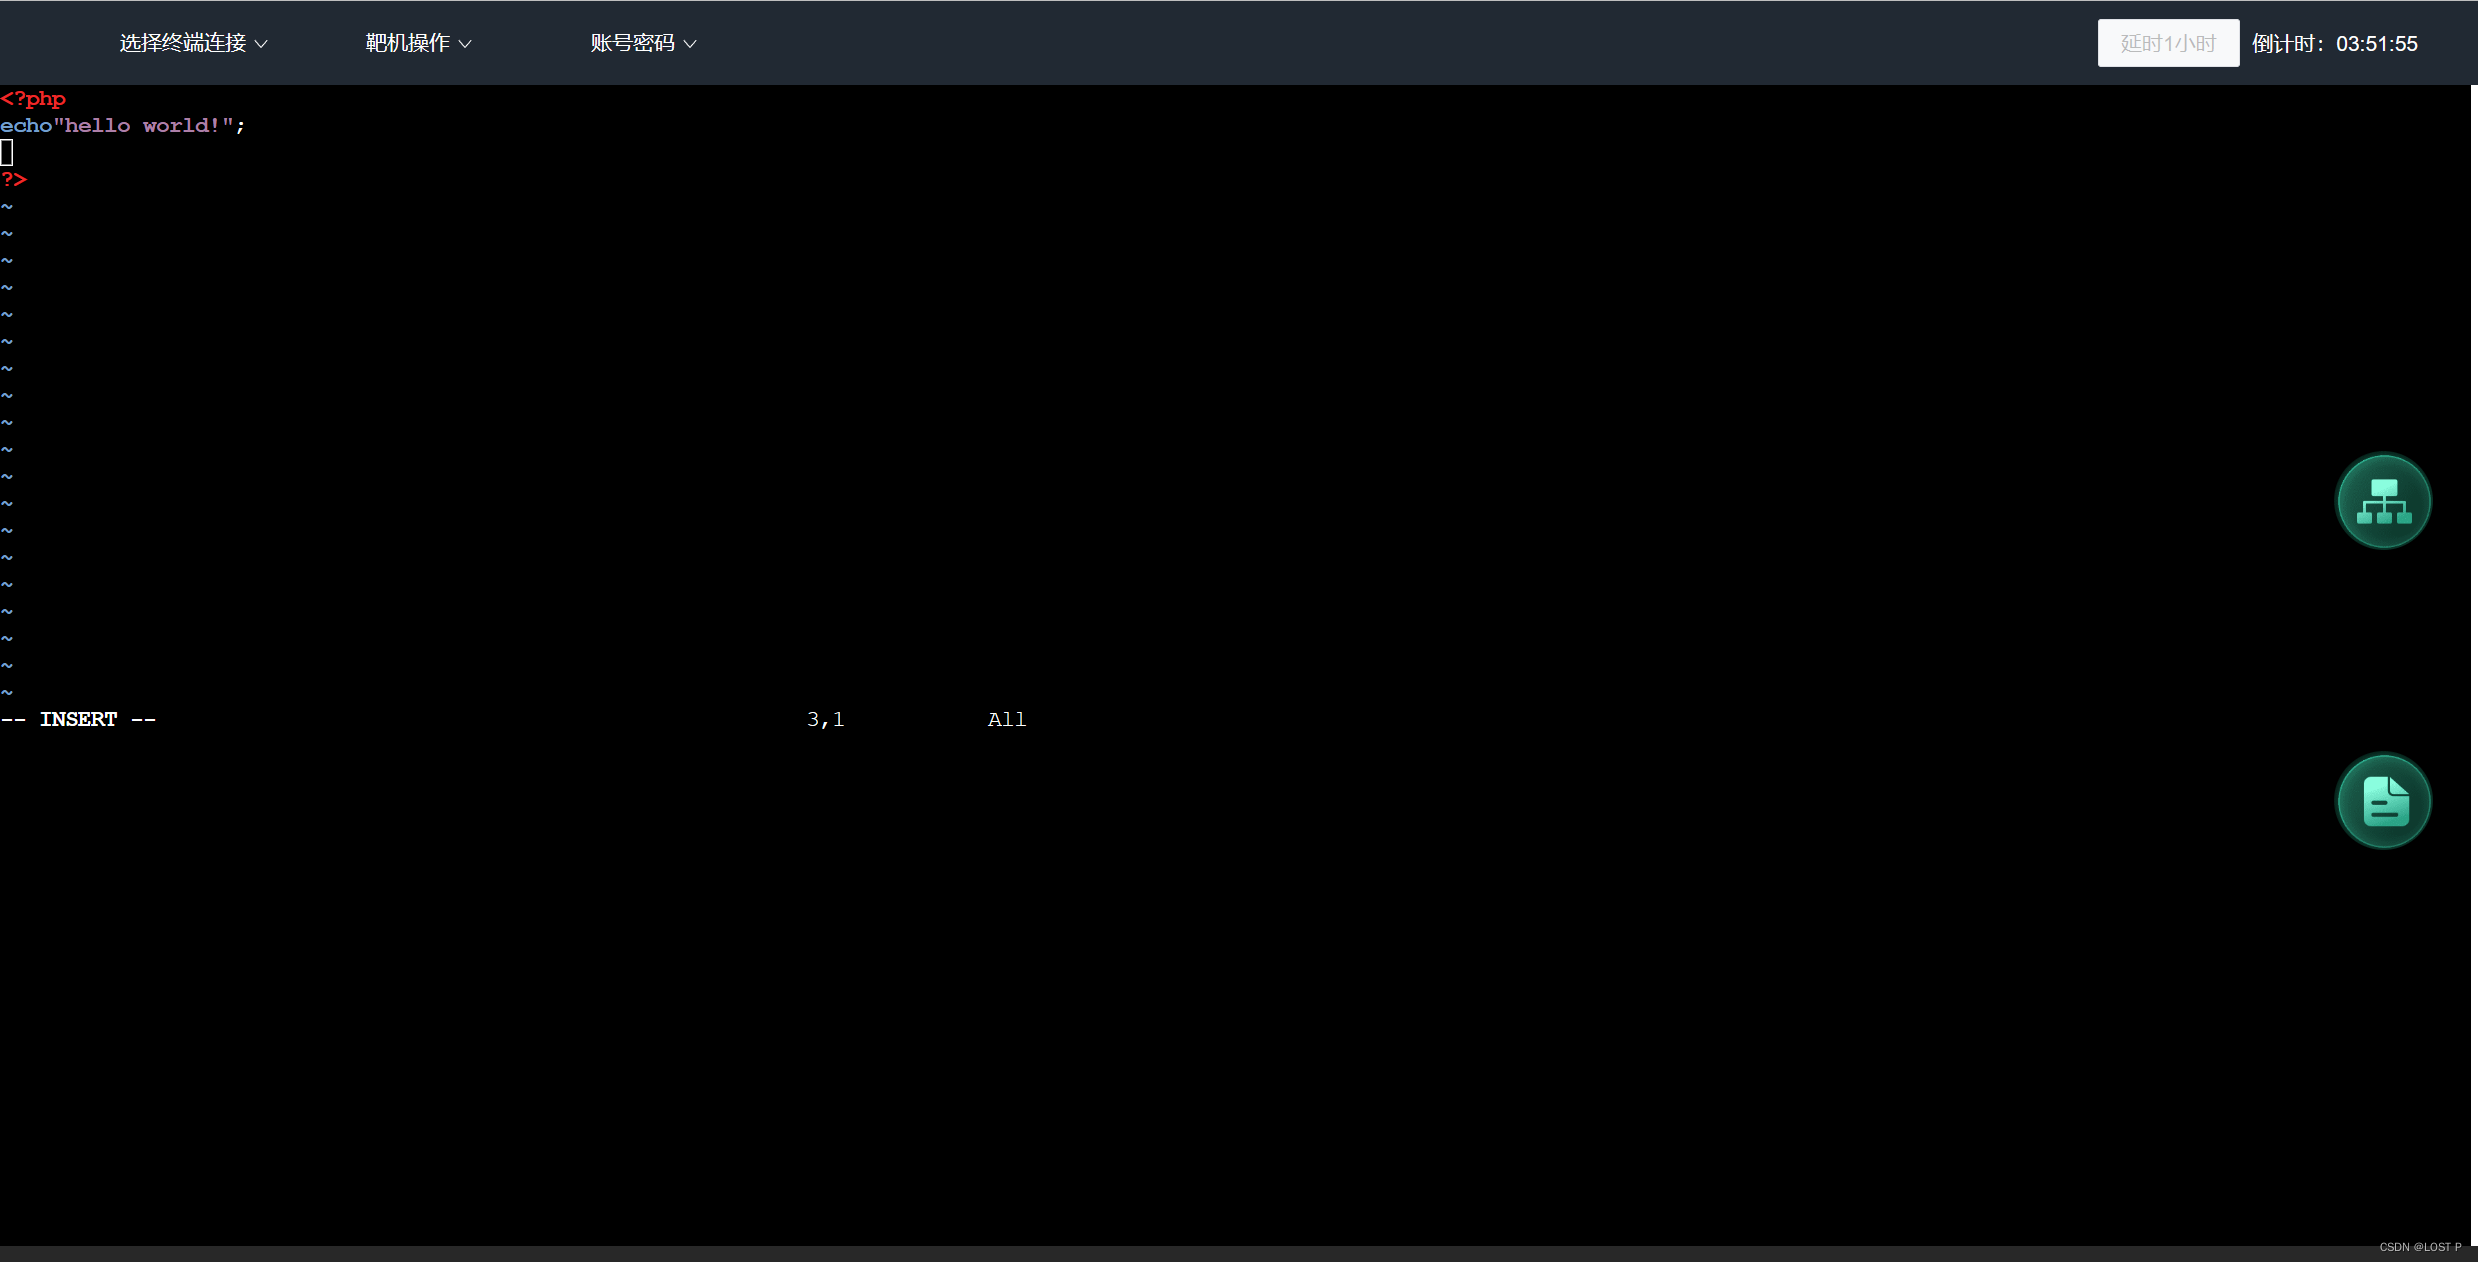Click the <?php opening tag line
Screen dimensions: 2478x1262
pos(33,99)
